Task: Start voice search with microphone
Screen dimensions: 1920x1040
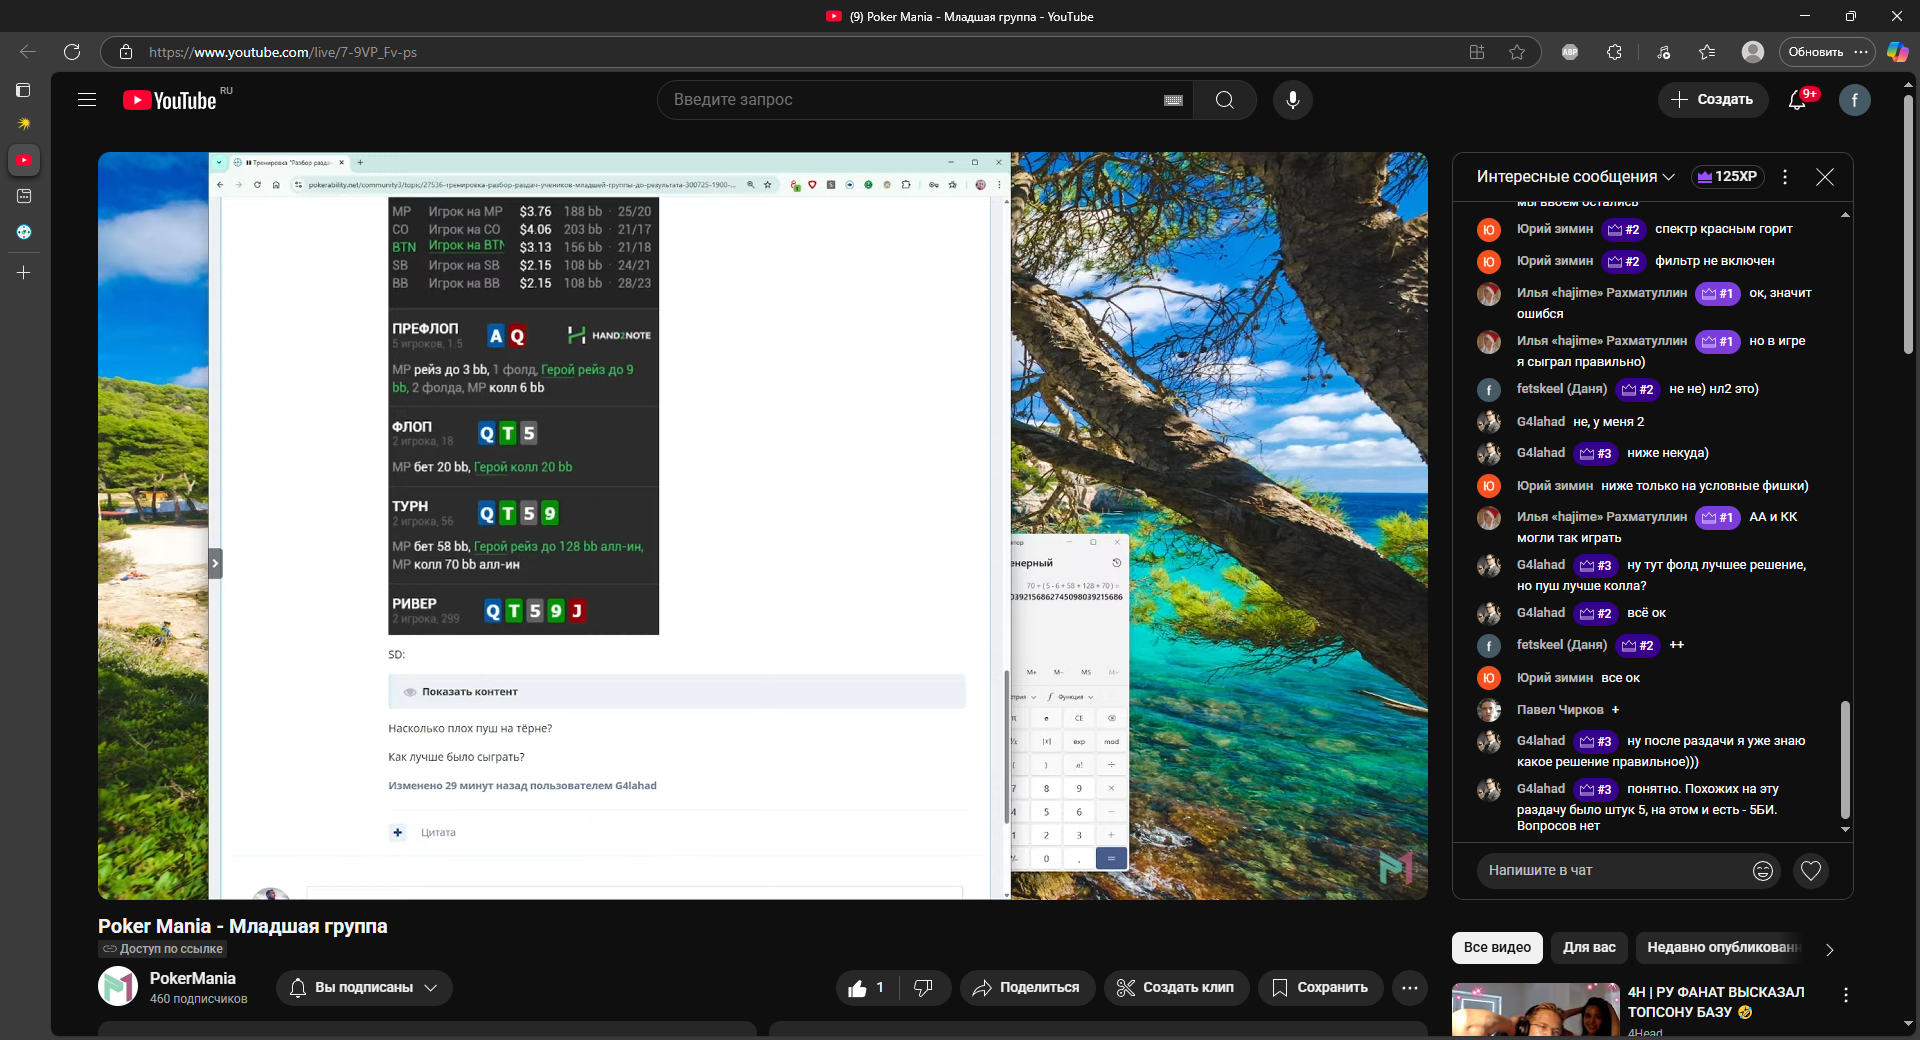Action: pos(1293,100)
